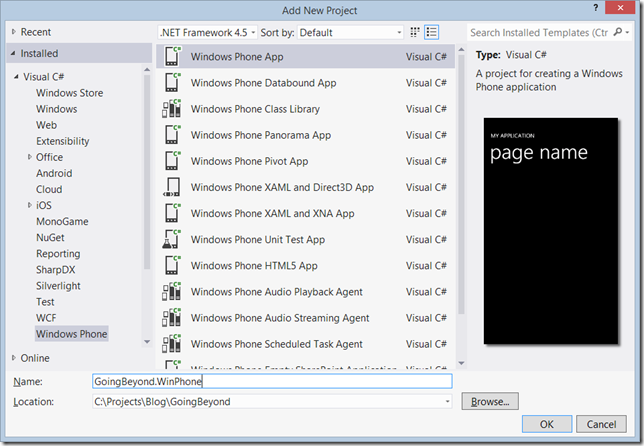
Task: Switch to small icons view
Action: pos(415,32)
